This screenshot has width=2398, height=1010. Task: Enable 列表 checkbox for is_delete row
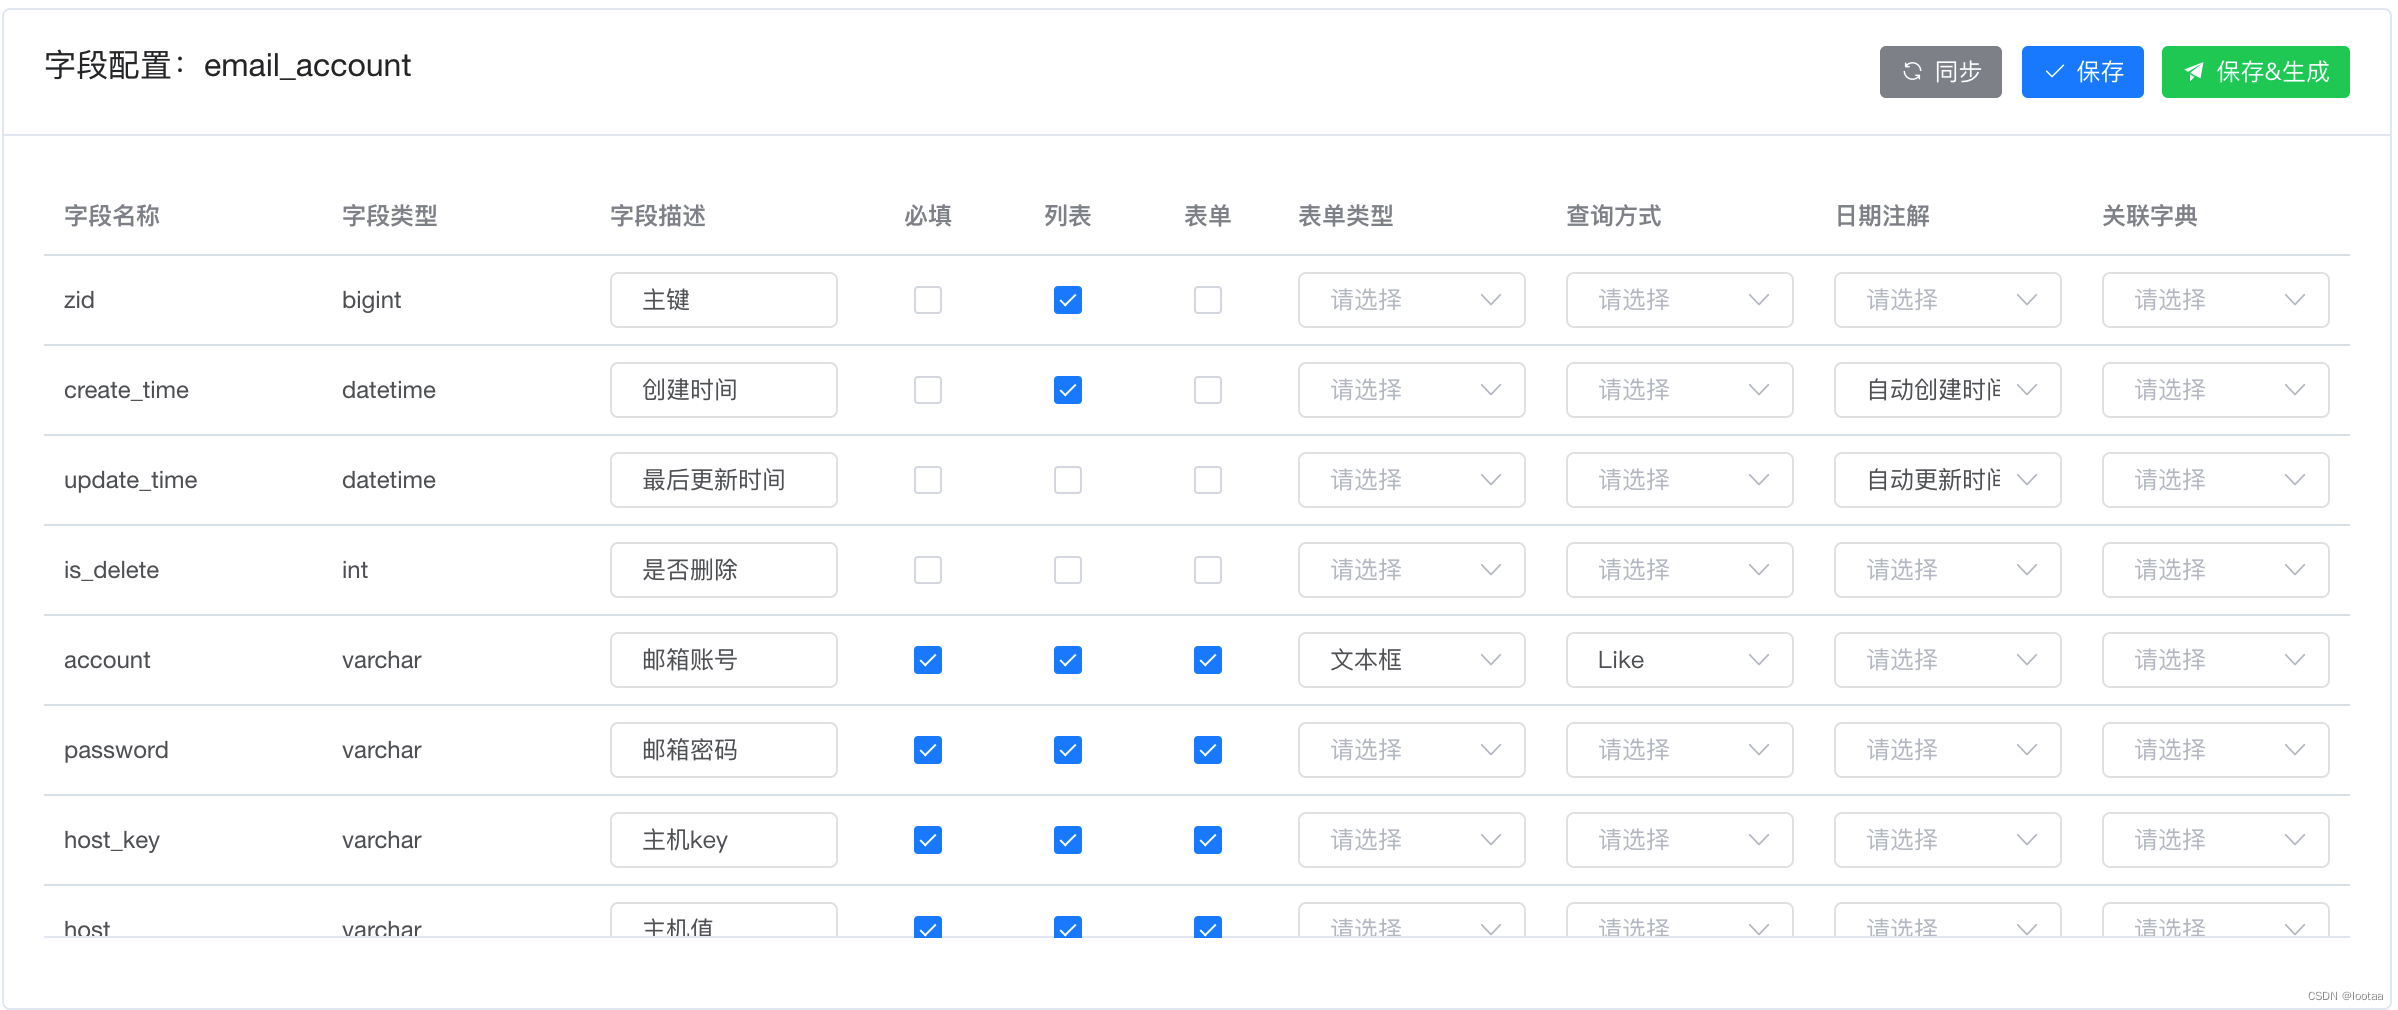1068,570
